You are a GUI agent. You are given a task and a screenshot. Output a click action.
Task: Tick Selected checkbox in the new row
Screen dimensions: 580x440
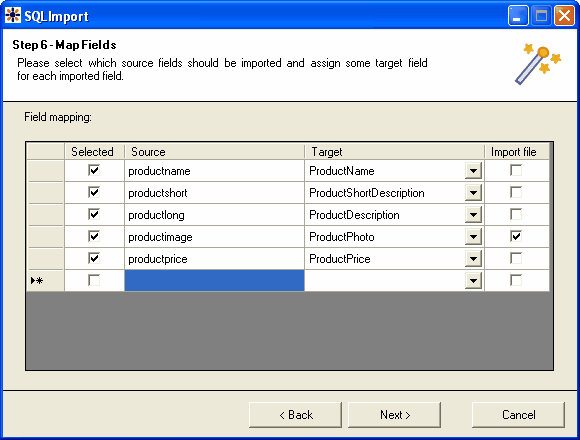point(94,280)
